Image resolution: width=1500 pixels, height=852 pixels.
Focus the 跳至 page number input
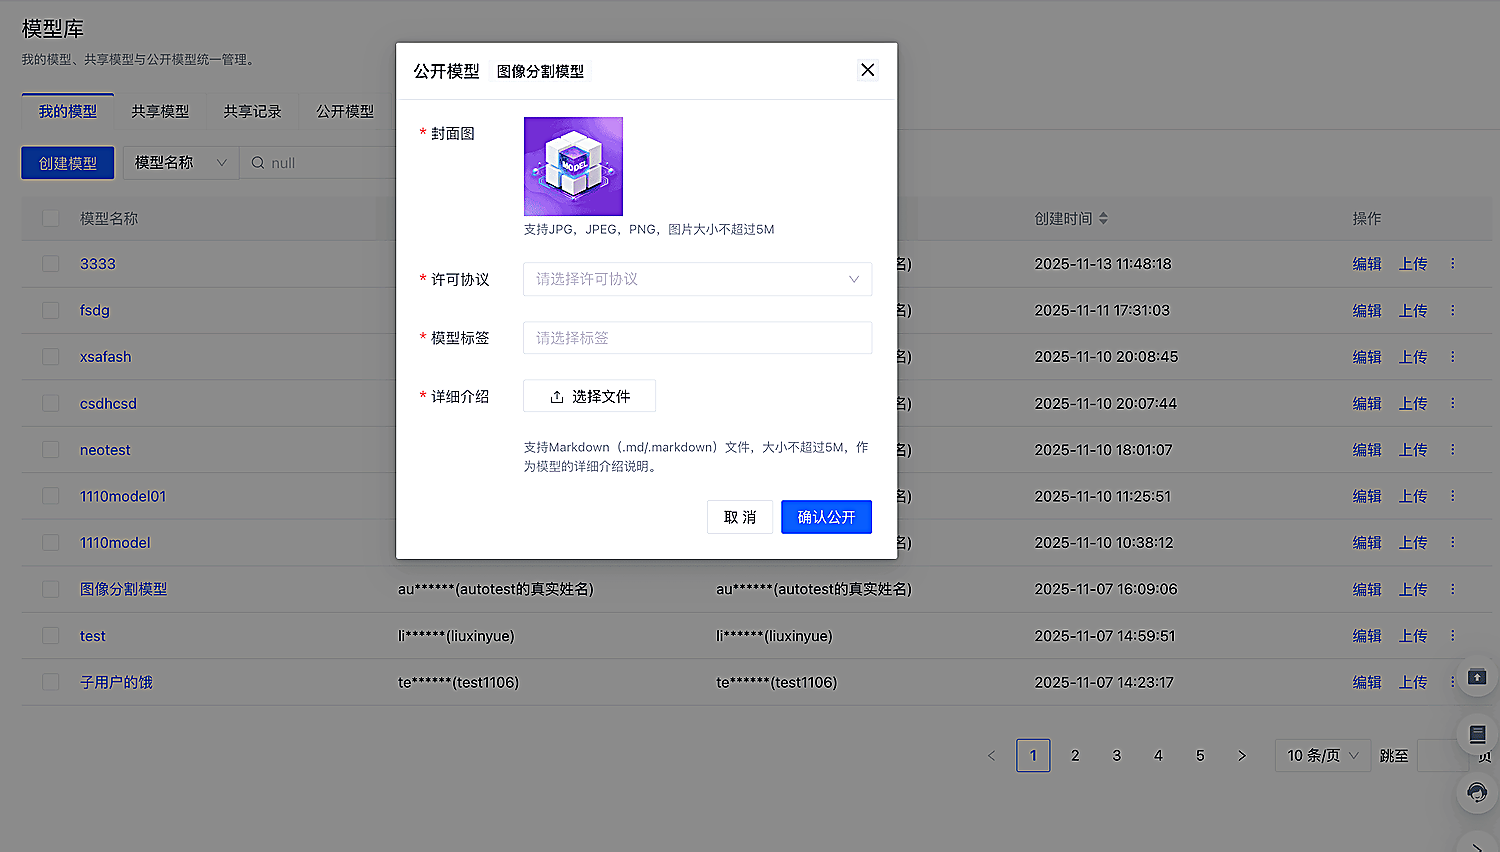(x=1442, y=756)
